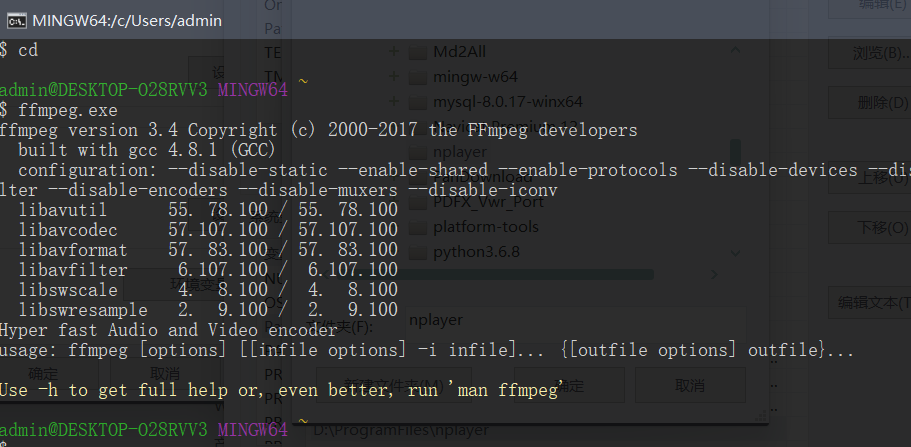The height and width of the screenshot is (447, 911).
Task: Expand the Md2All folder node
Action: (x=394, y=51)
